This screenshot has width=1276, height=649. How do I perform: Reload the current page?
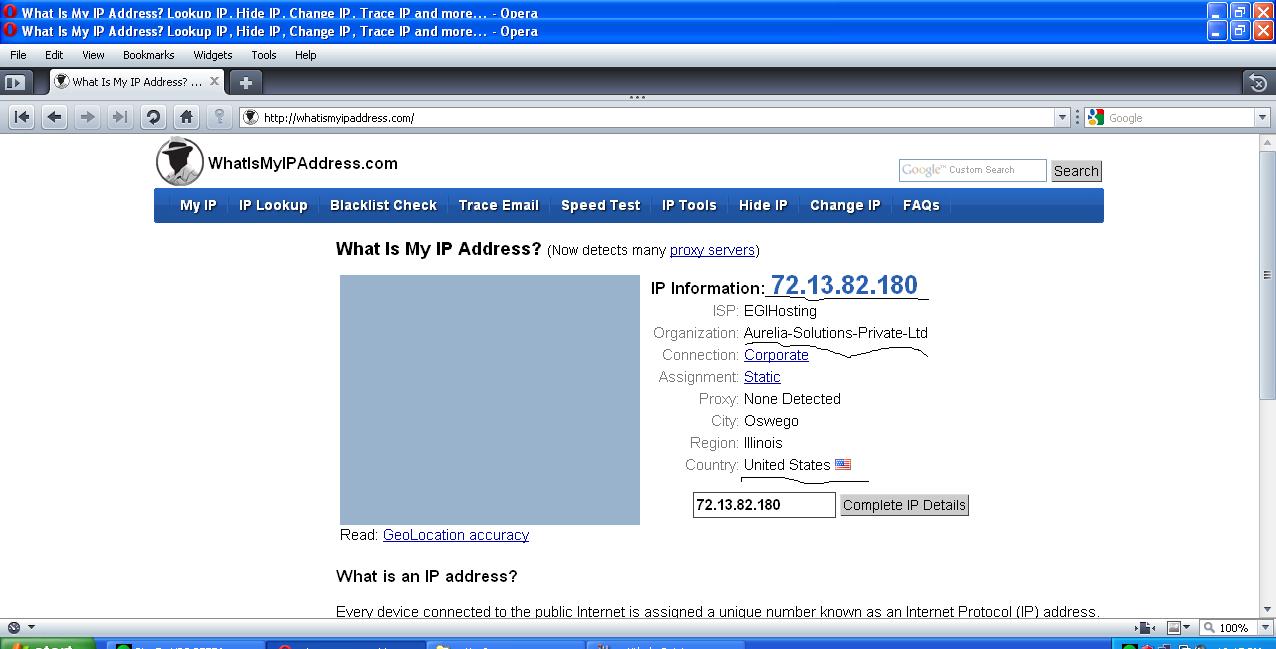[x=153, y=117]
